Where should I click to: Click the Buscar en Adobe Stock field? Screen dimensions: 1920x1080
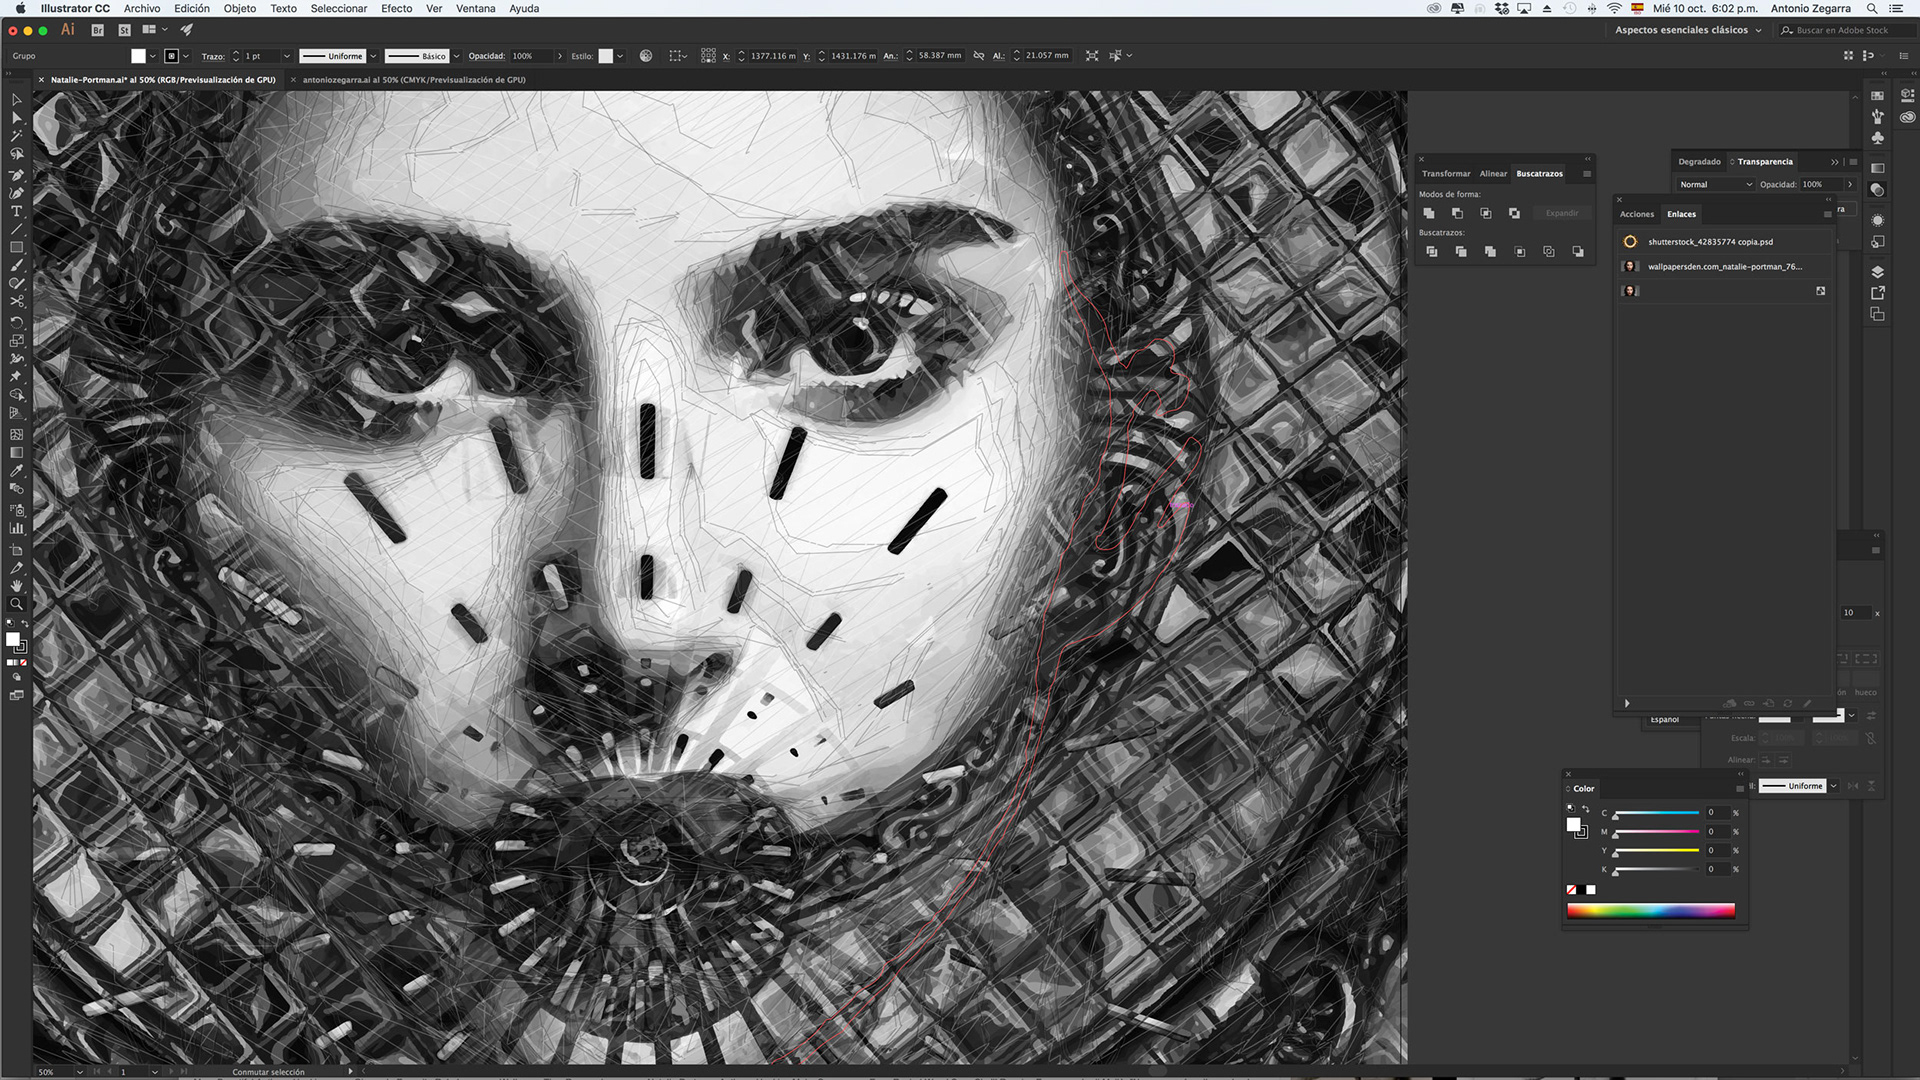[1842, 30]
